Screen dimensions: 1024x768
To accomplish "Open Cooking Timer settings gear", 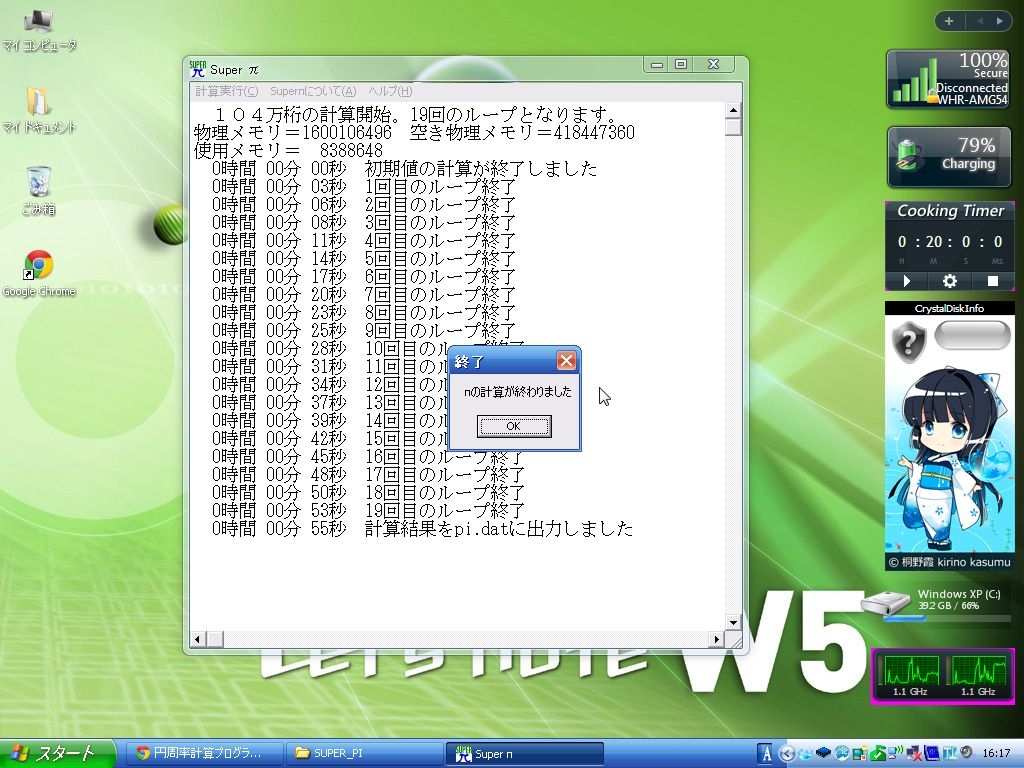I will 950,281.
